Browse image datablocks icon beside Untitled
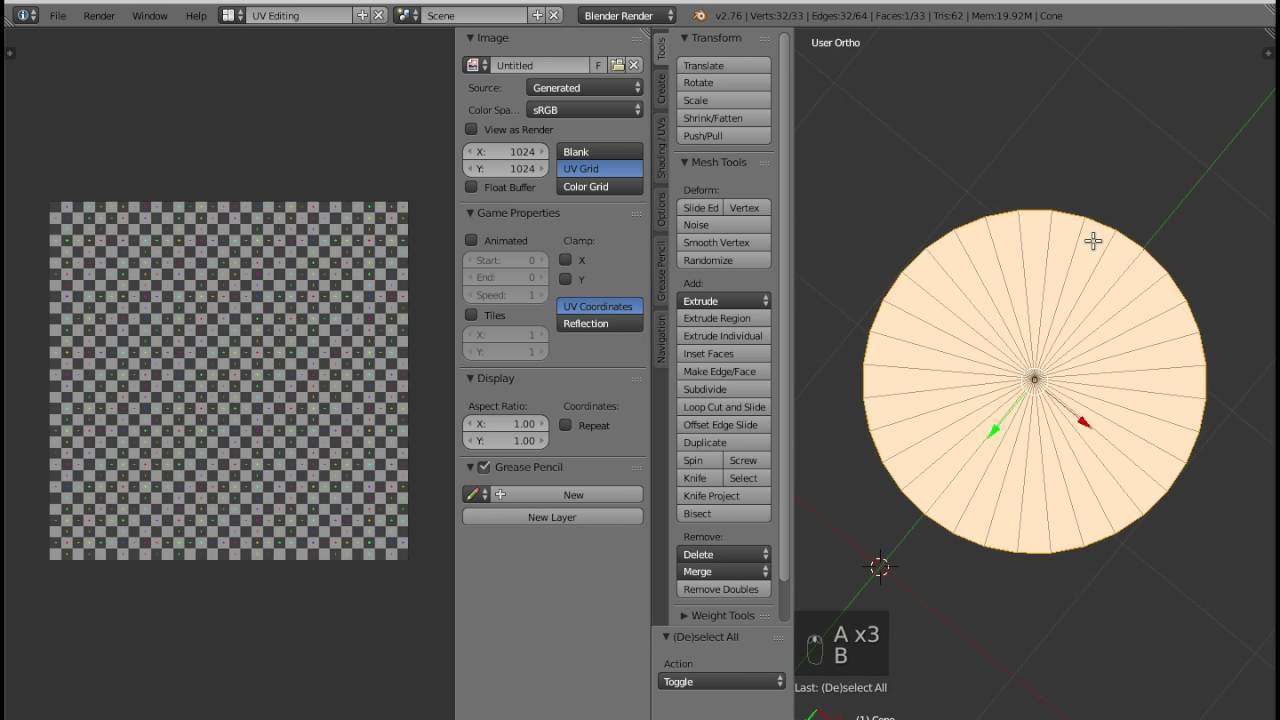Screen dimensions: 1280x720 coord(476,65)
